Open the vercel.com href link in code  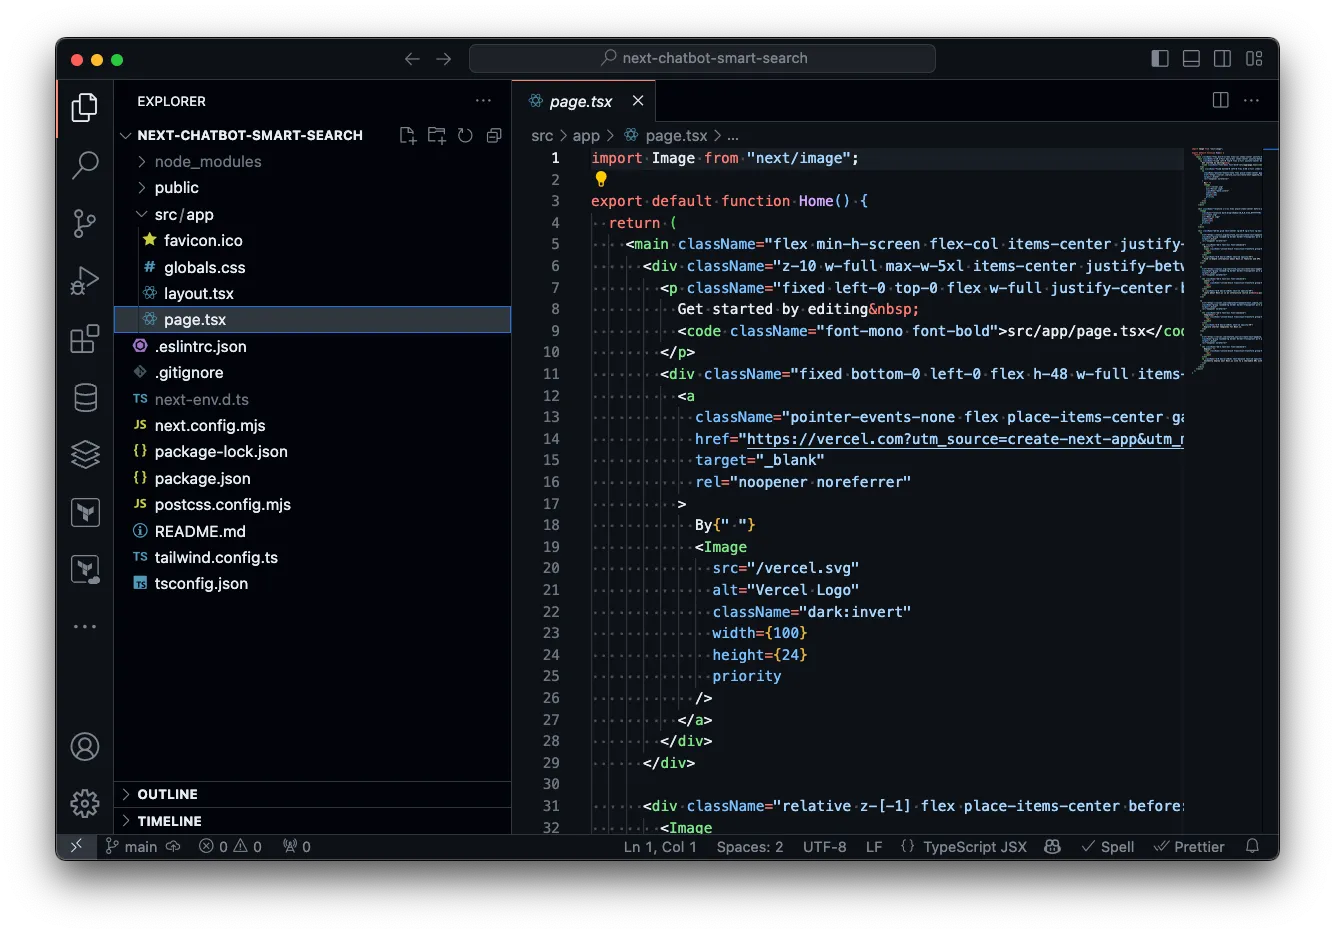[x=965, y=439]
